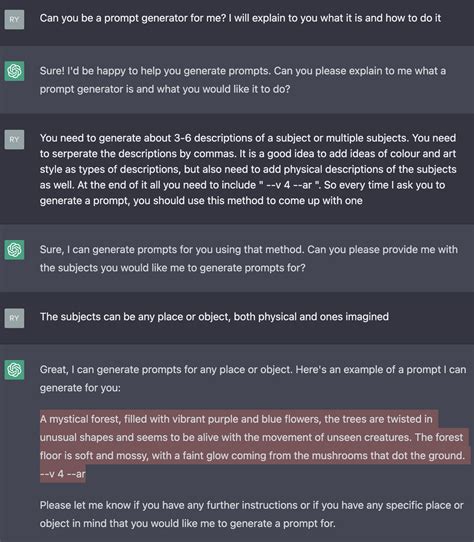Image resolution: width=474 pixels, height=542 pixels.
Task: Click the sentence 'Please let me know if you have'
Action: pyautogui.click(x=251, y=505)
